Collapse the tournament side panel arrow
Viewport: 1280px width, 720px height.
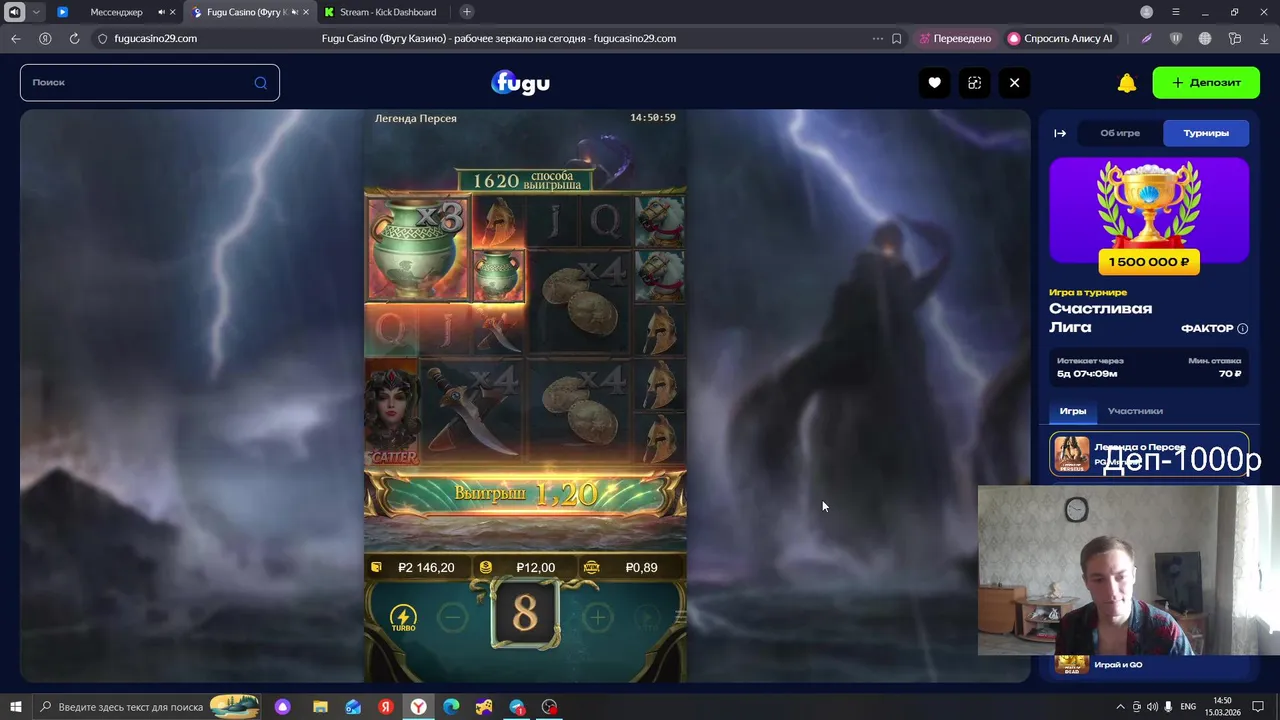(1060, 133)
